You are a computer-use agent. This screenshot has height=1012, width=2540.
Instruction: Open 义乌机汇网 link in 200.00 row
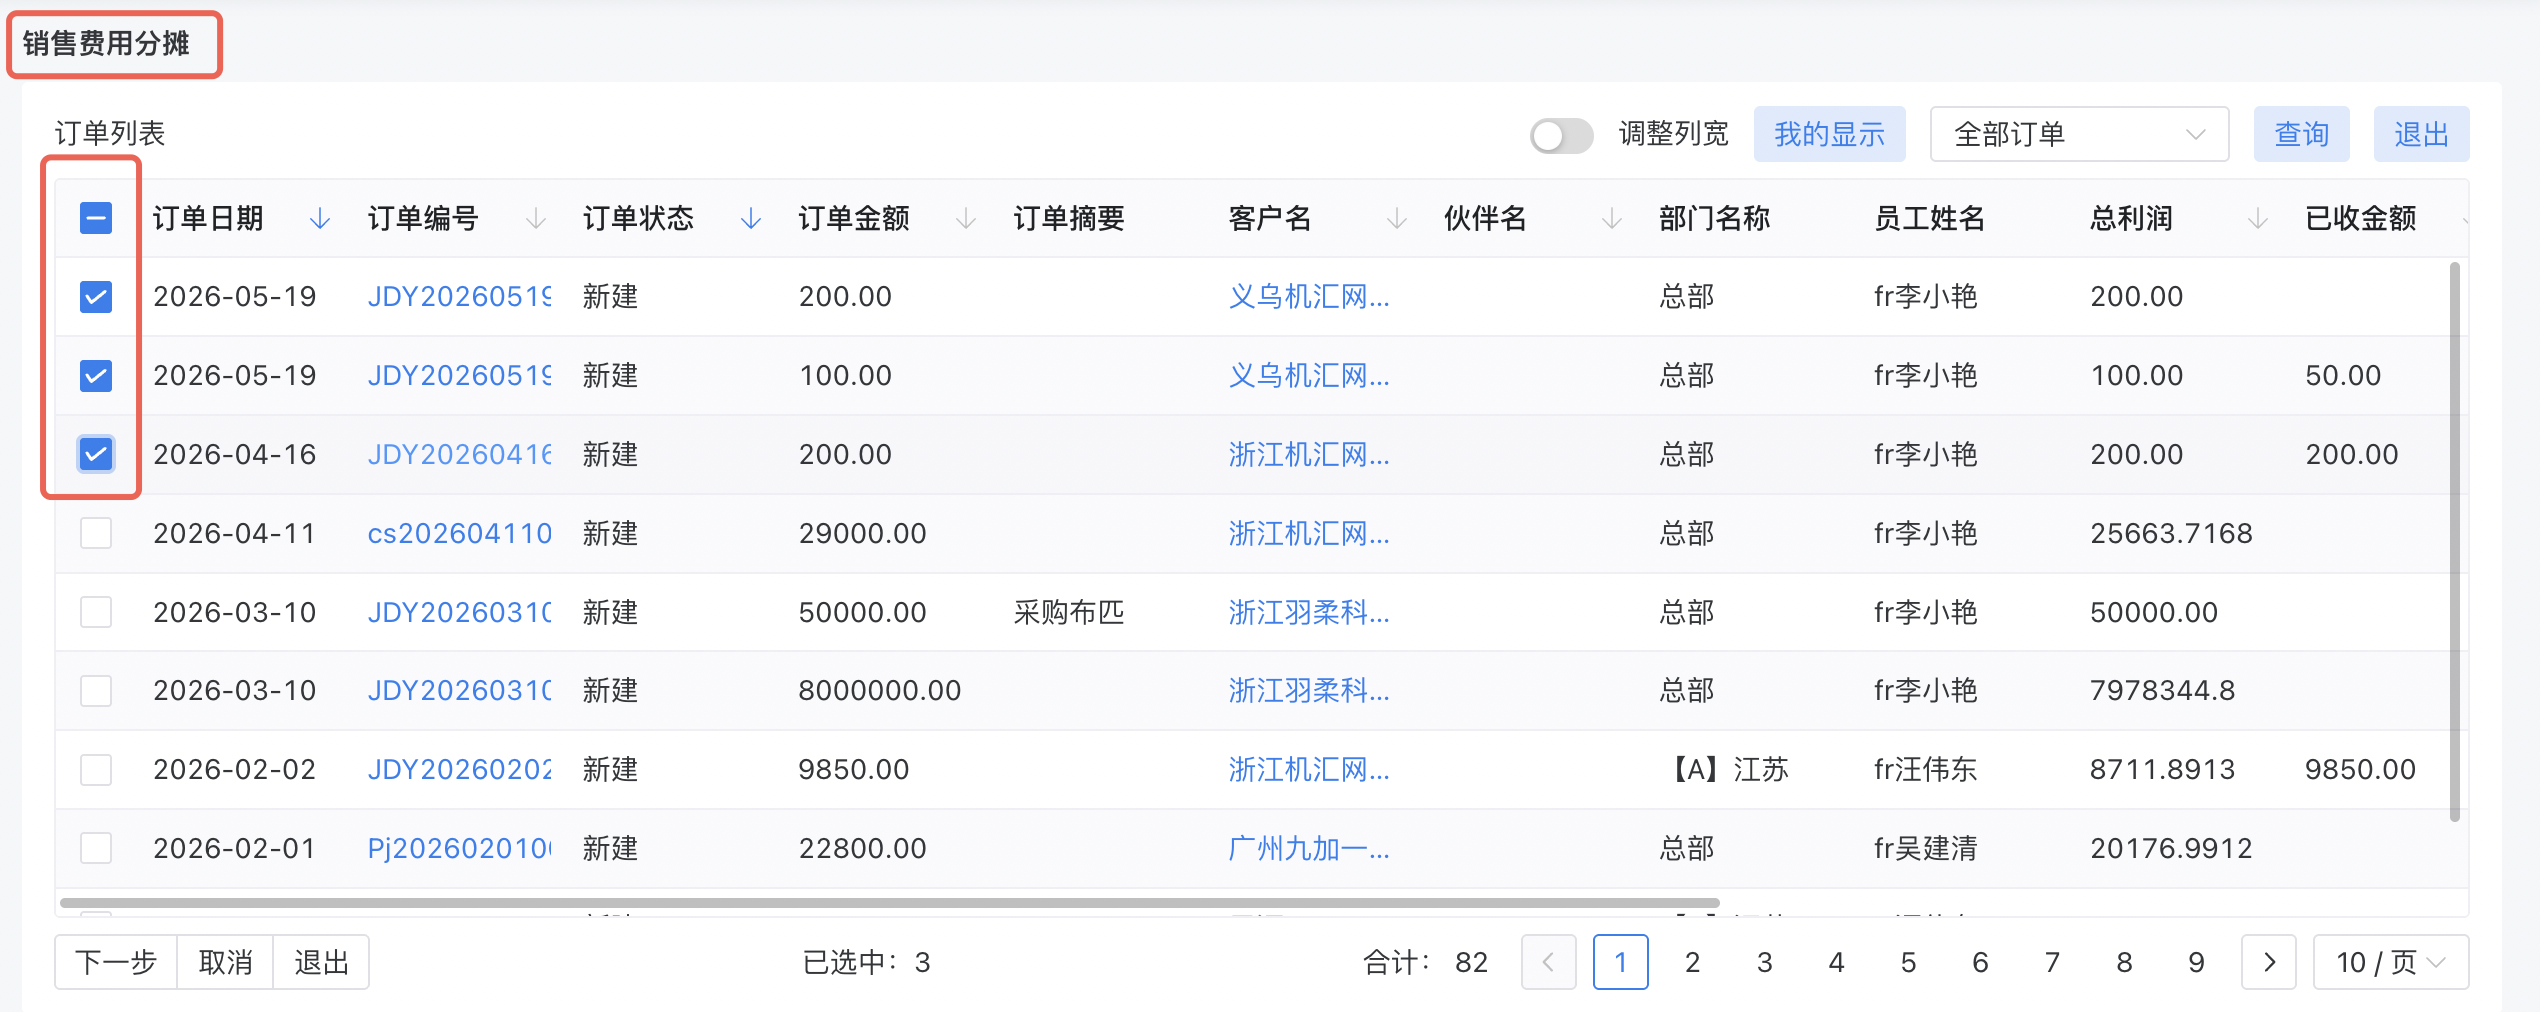pyautogui.click(x=1308, y=296)
